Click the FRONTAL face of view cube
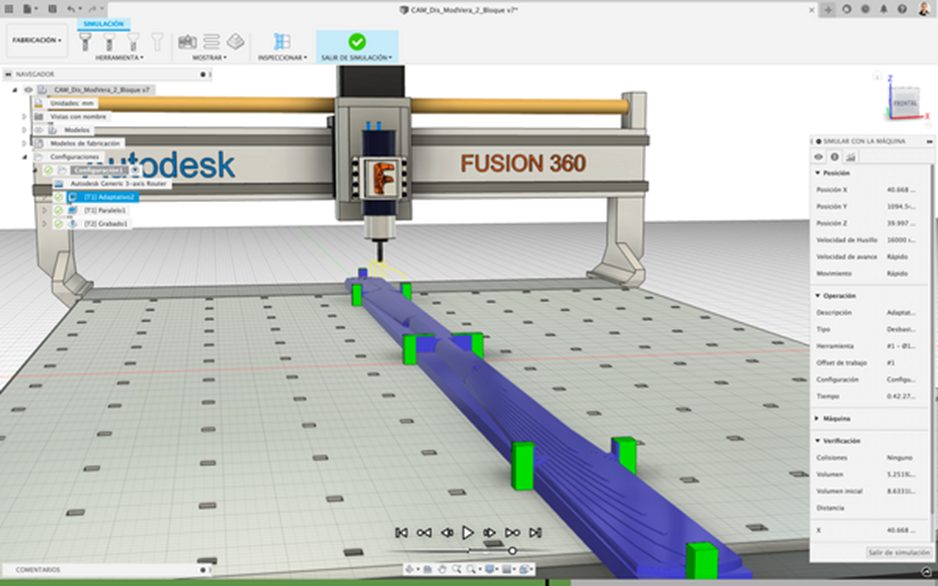 (x=904, y=103)
